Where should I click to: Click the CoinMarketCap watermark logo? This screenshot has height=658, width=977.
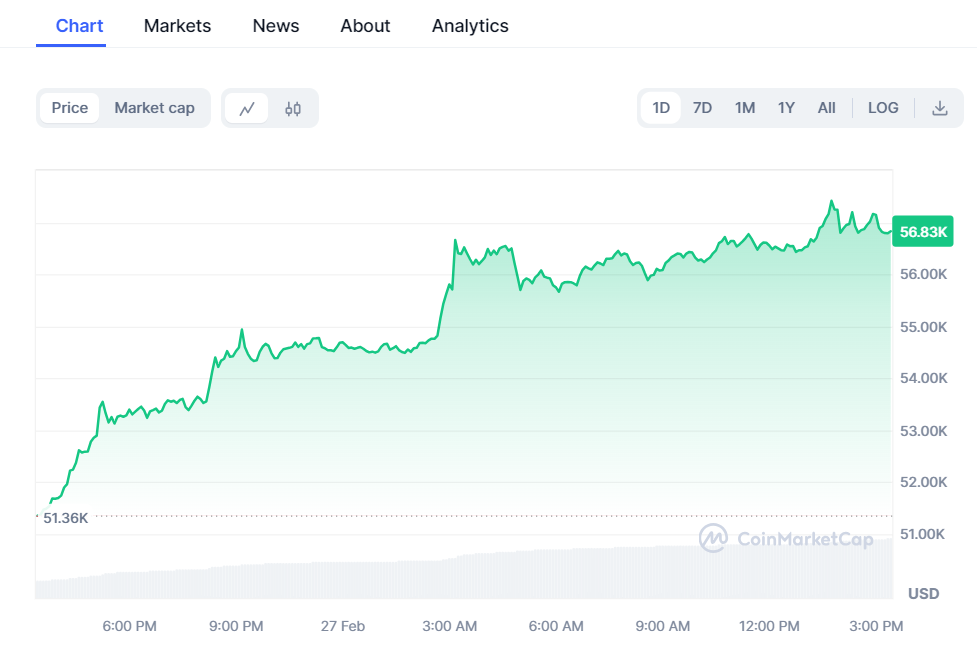(786, 539)
